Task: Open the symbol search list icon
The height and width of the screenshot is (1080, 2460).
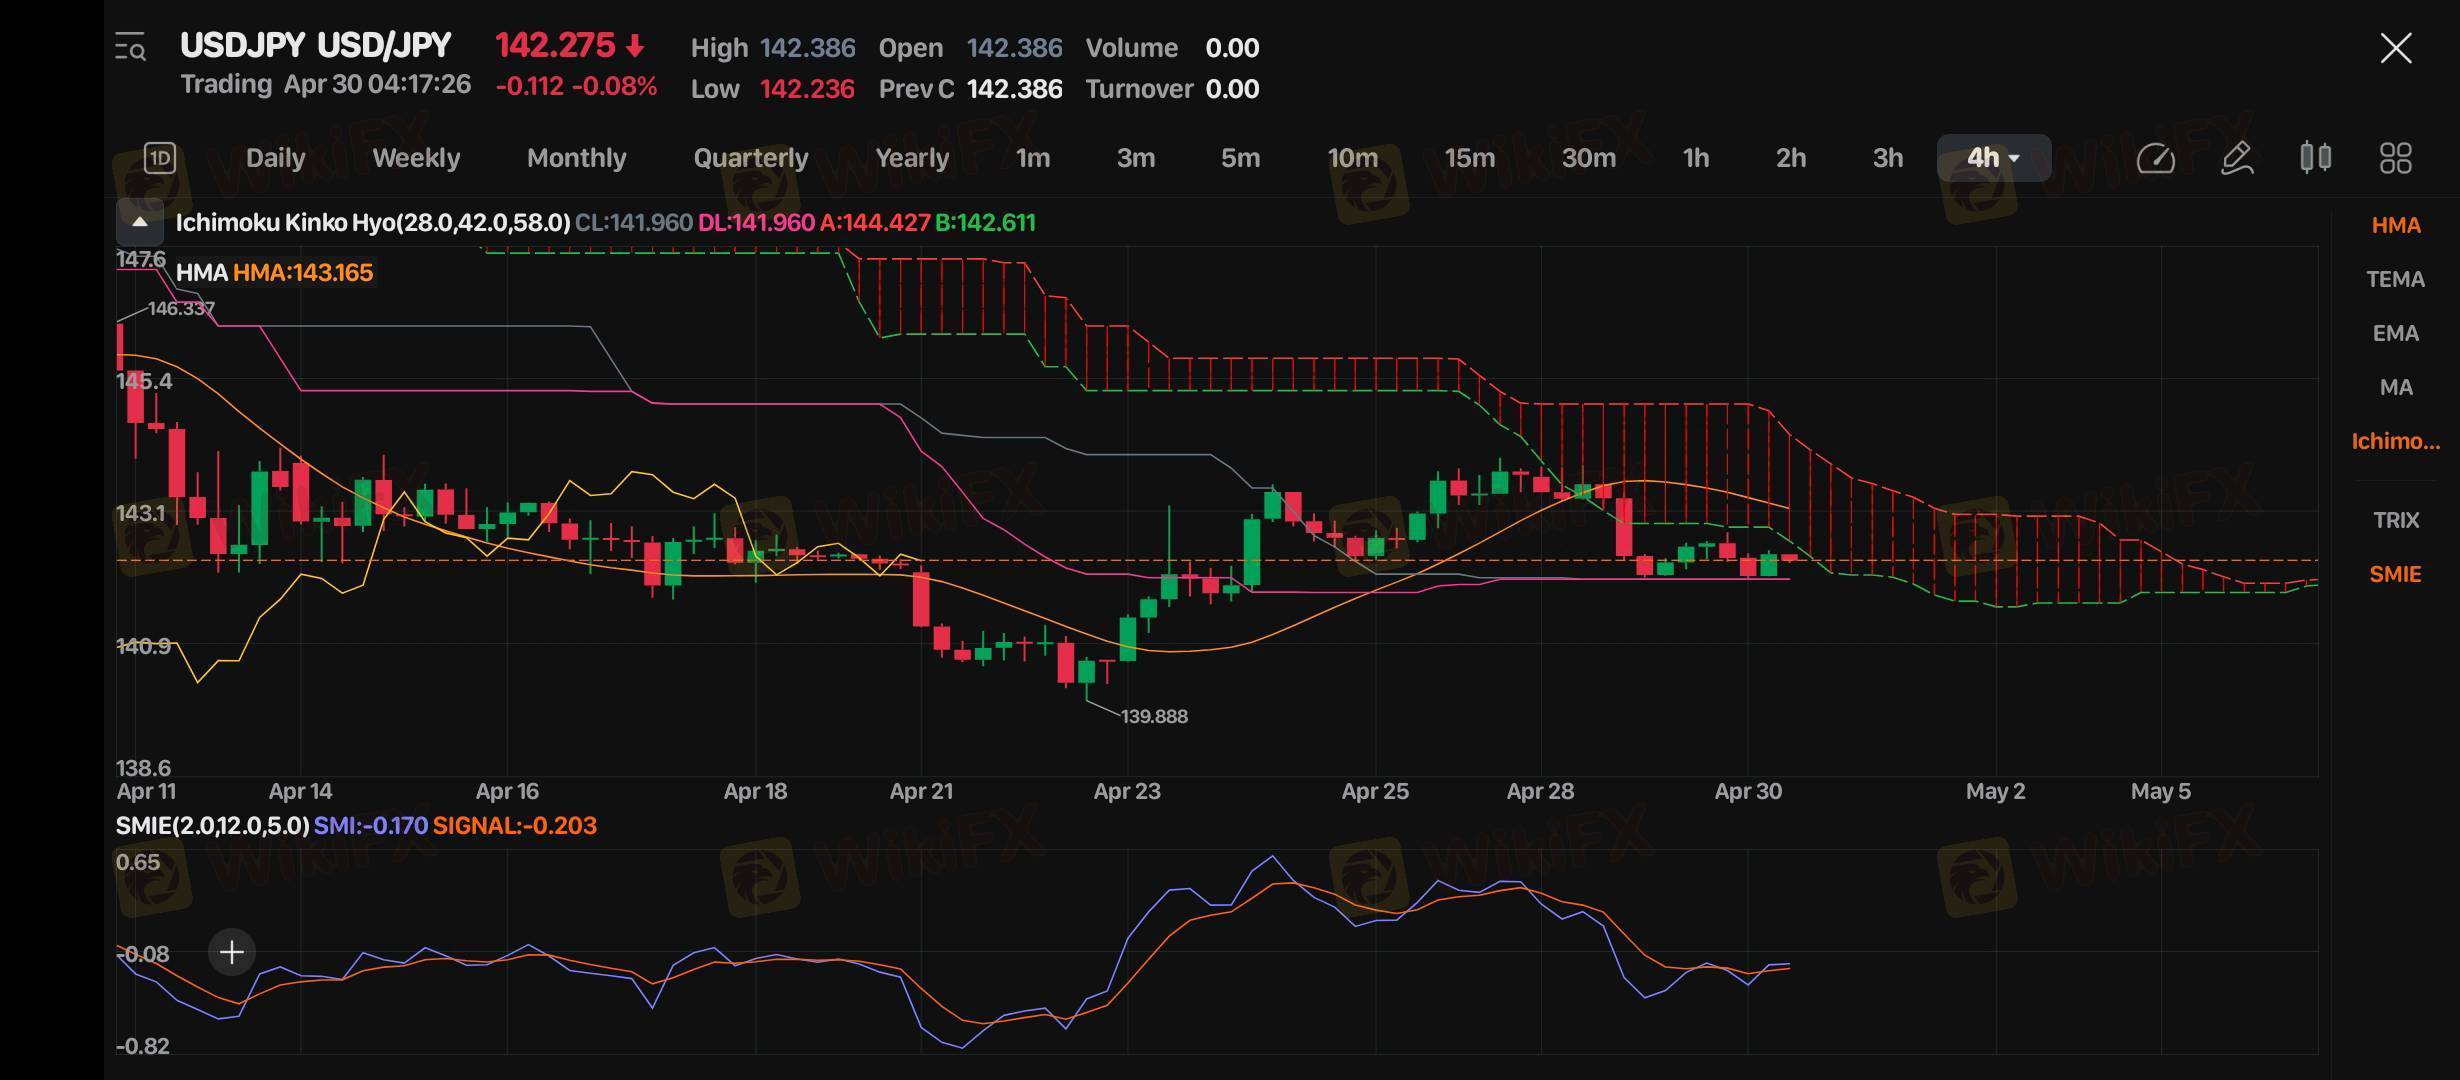Action: coord(130,47)
